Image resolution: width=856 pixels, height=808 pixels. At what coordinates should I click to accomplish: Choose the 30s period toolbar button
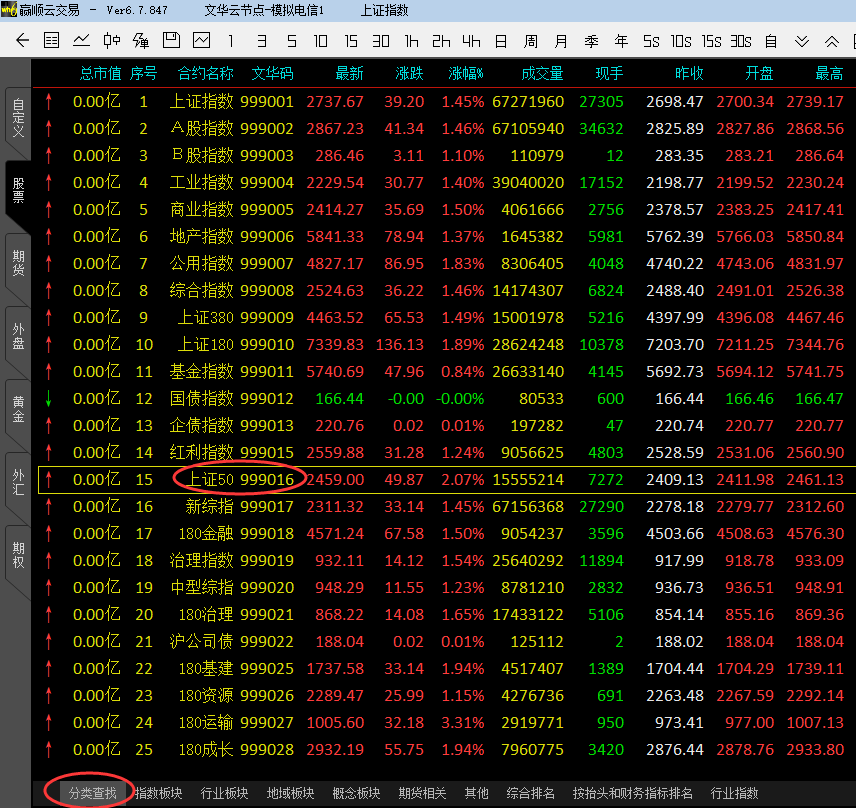[740, 41]
